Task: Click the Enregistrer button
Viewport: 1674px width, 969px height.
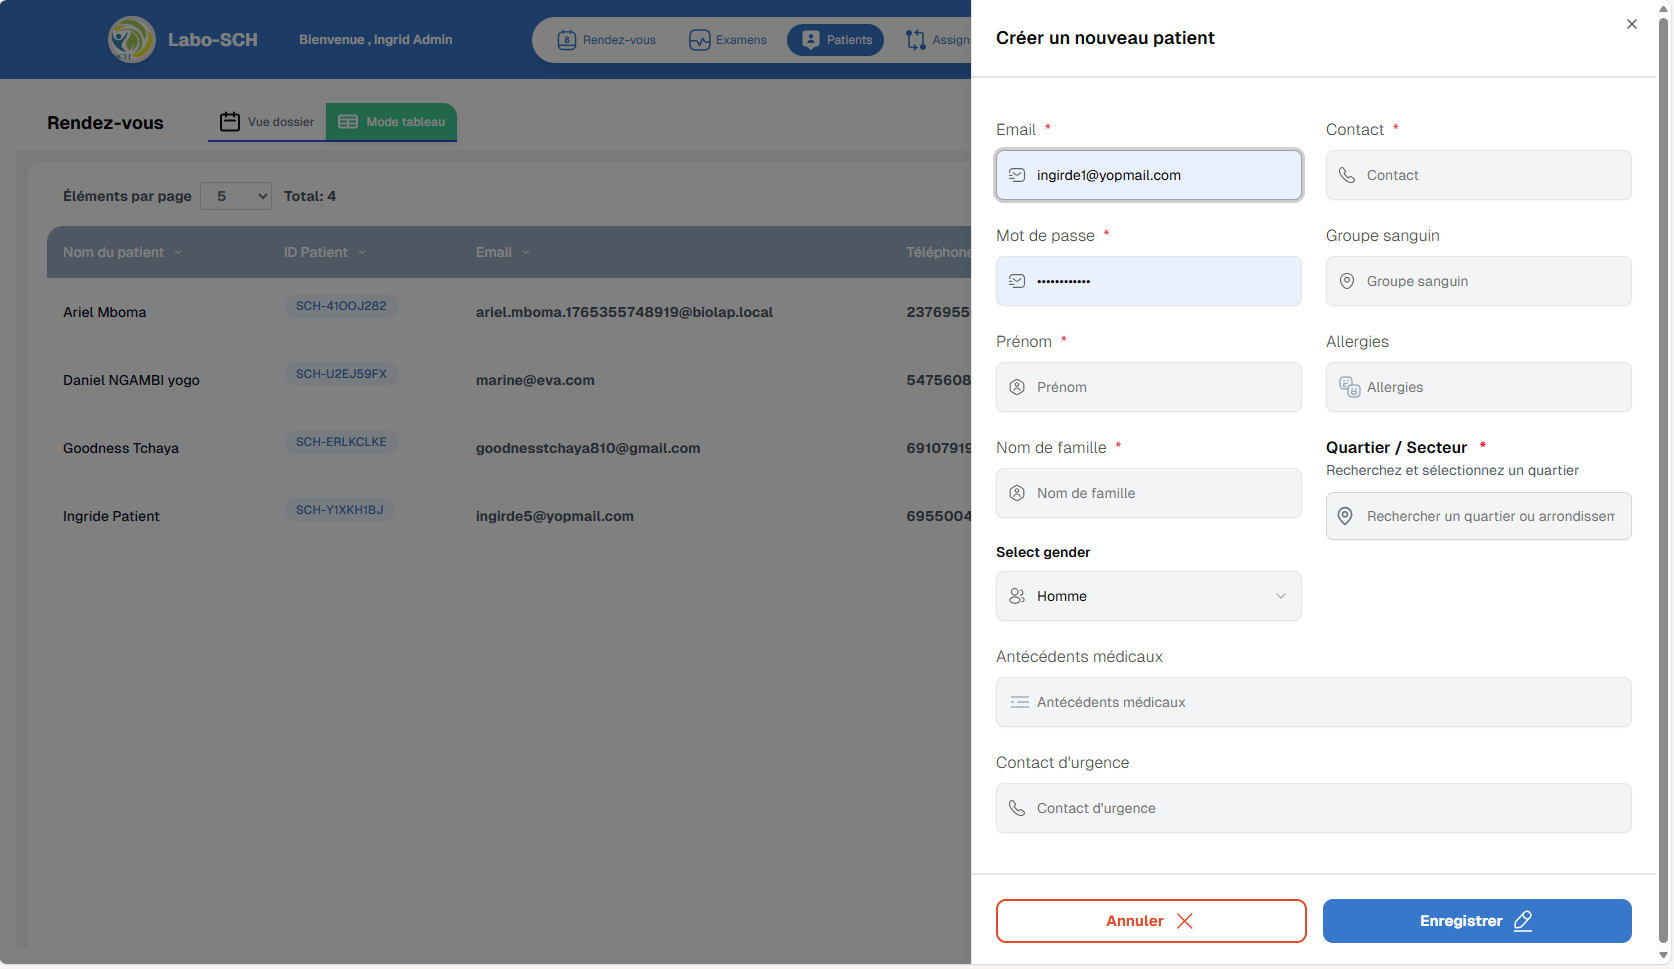Action: [1476, 921]
